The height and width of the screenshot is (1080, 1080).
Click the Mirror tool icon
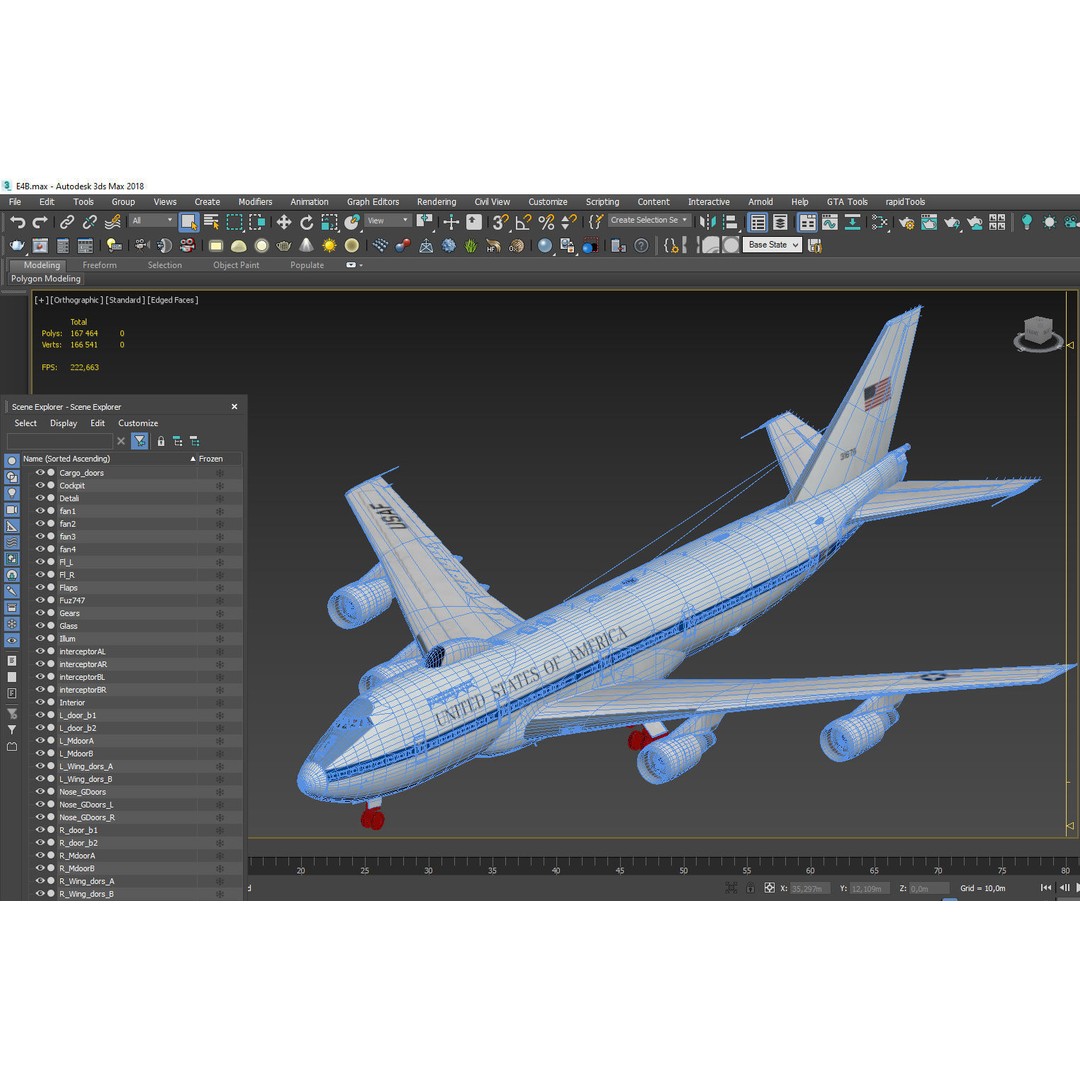pyautogui.click(x=707, y=222)
